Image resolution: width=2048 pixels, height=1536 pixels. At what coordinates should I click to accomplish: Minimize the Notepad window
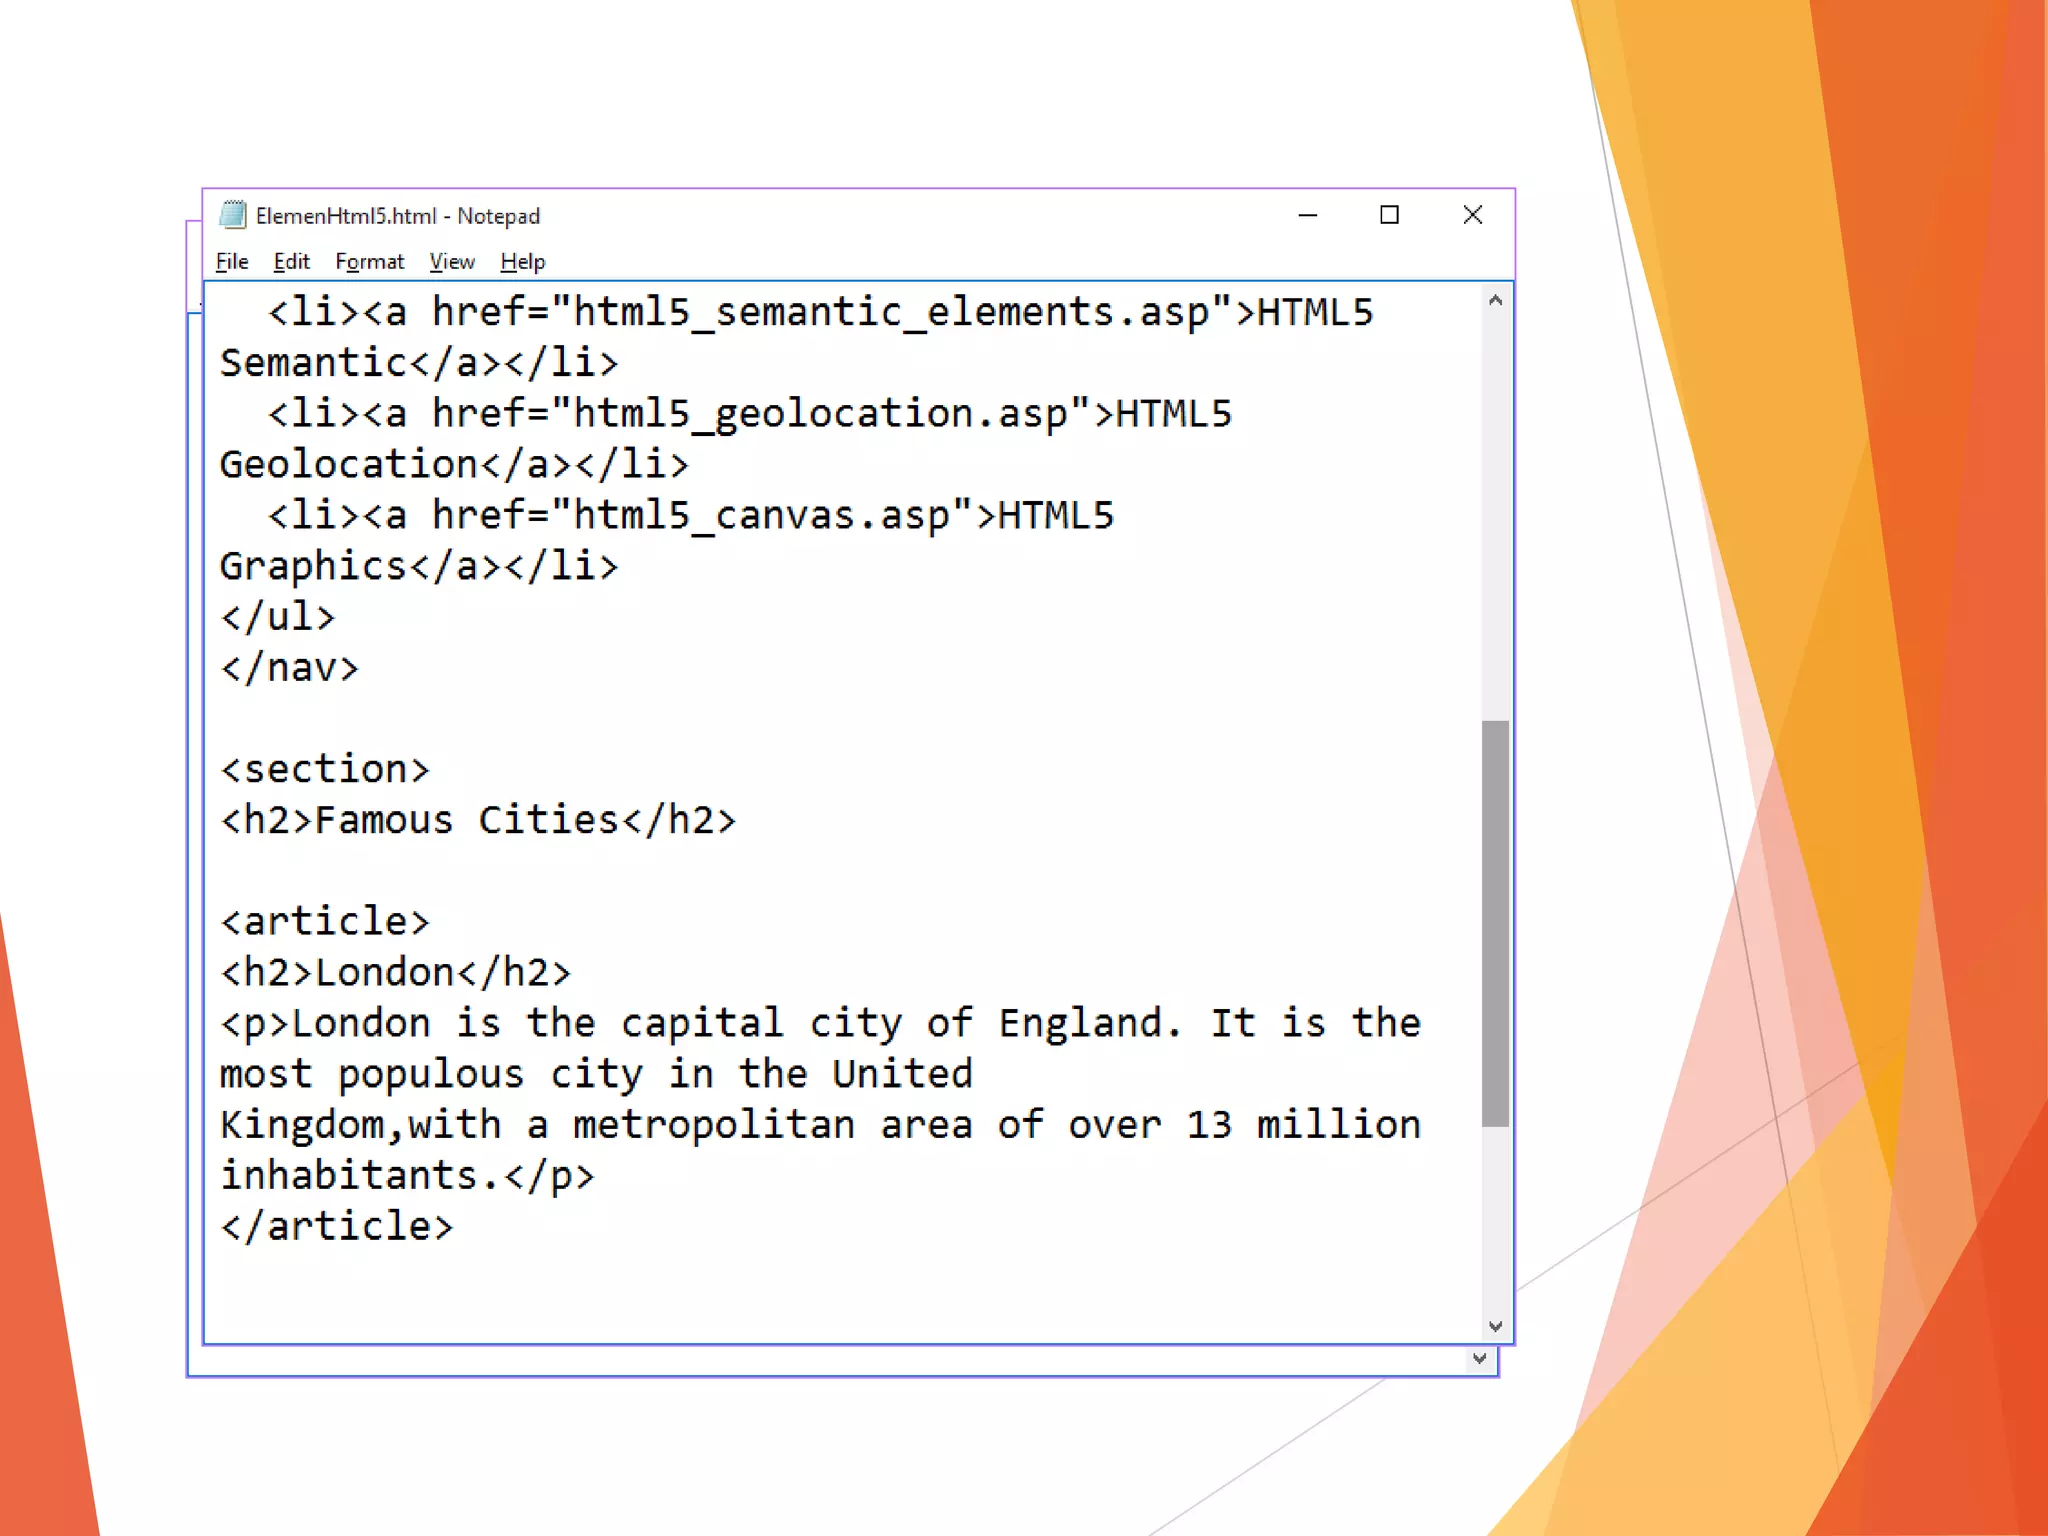click(x=1307, y=215)
